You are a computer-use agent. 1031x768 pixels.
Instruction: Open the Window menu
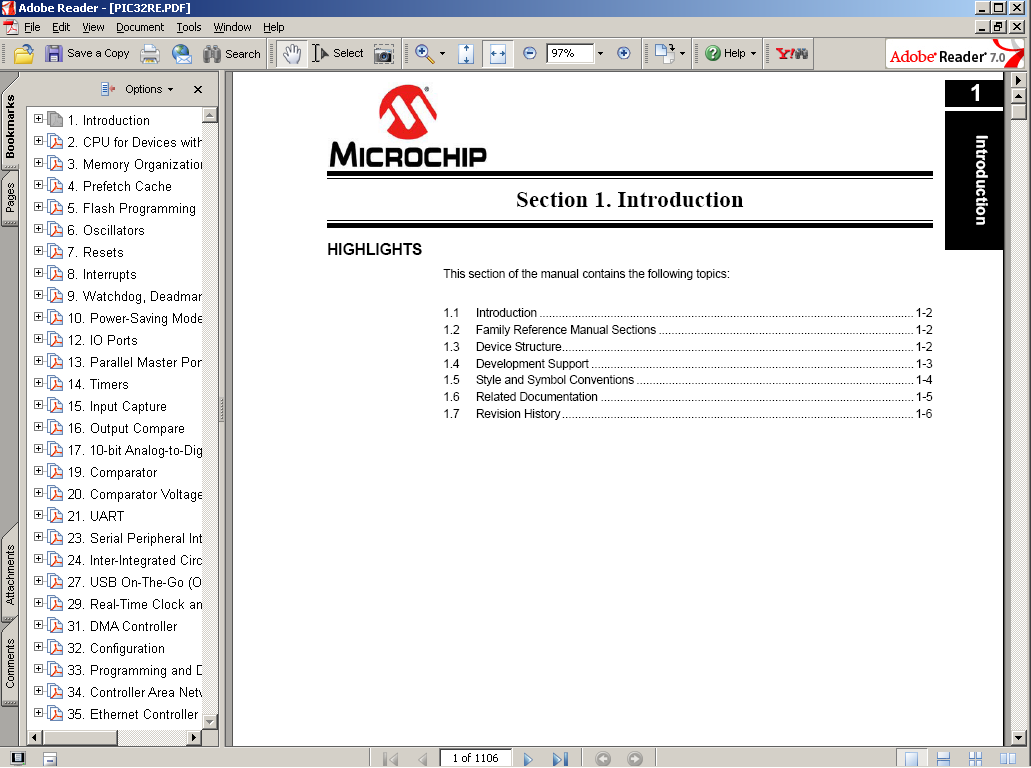232,27
